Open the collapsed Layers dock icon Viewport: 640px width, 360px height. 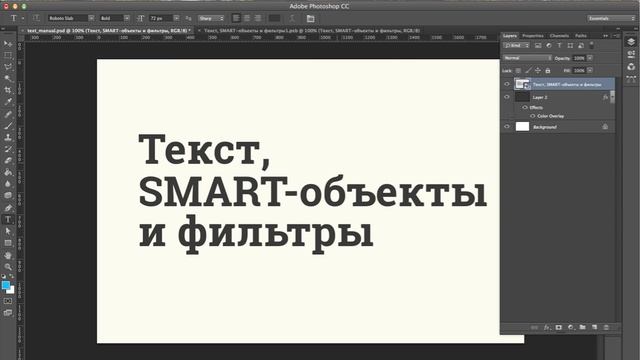tap(631, 42)
